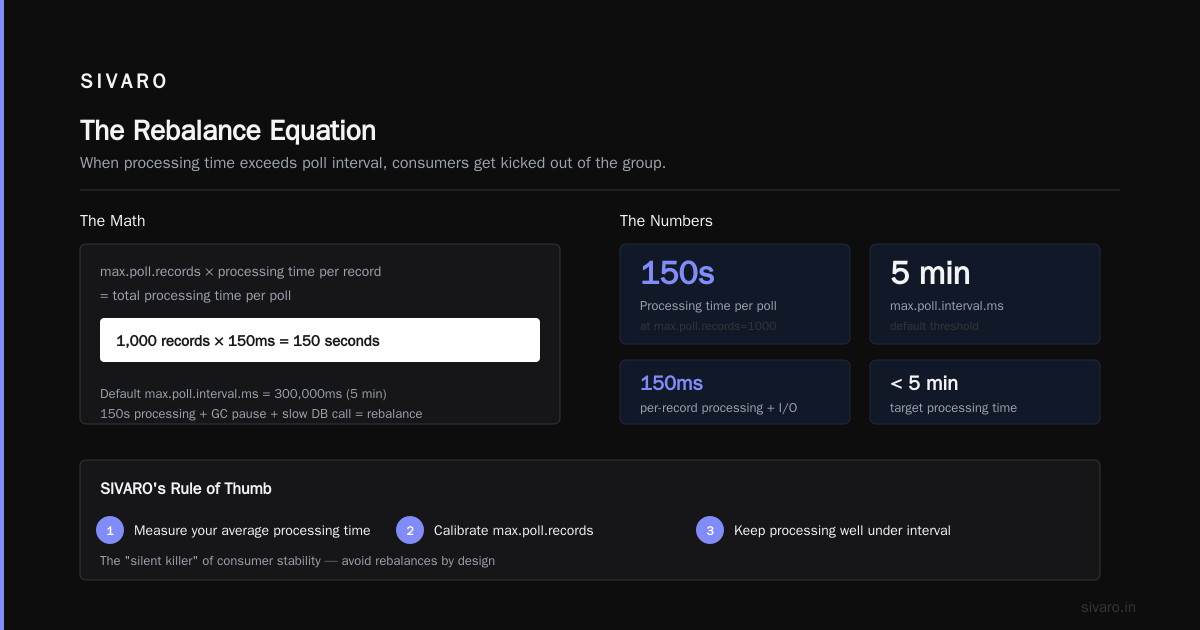
Task: Click 'per-record processing + I/O' label
Action: click(x=718, y=407)
